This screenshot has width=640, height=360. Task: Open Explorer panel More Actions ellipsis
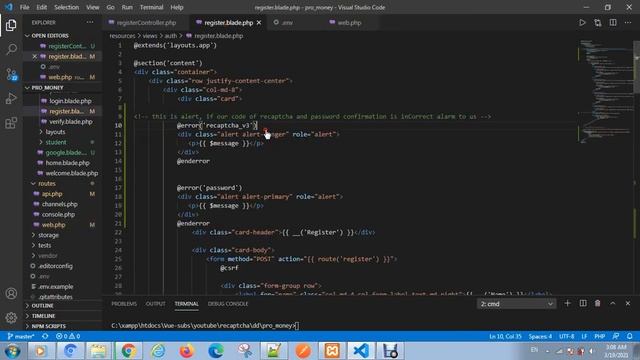[x=89, y=22]
